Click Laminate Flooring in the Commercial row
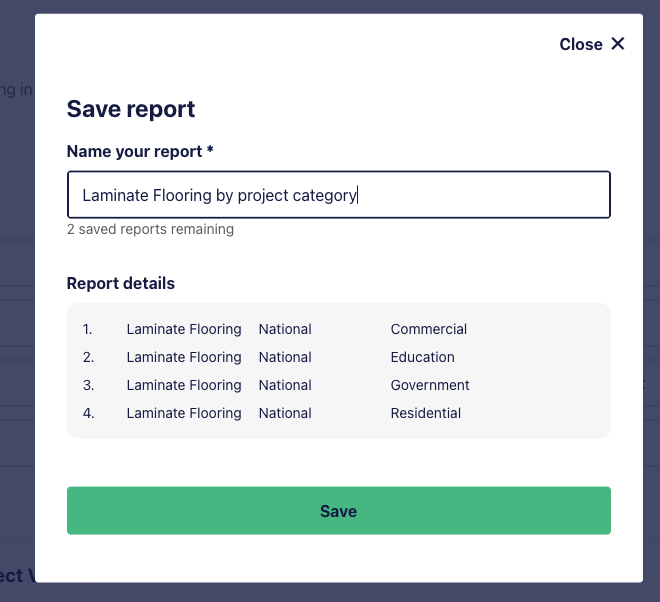Screen dimensions: 660x602 (184, 329)
